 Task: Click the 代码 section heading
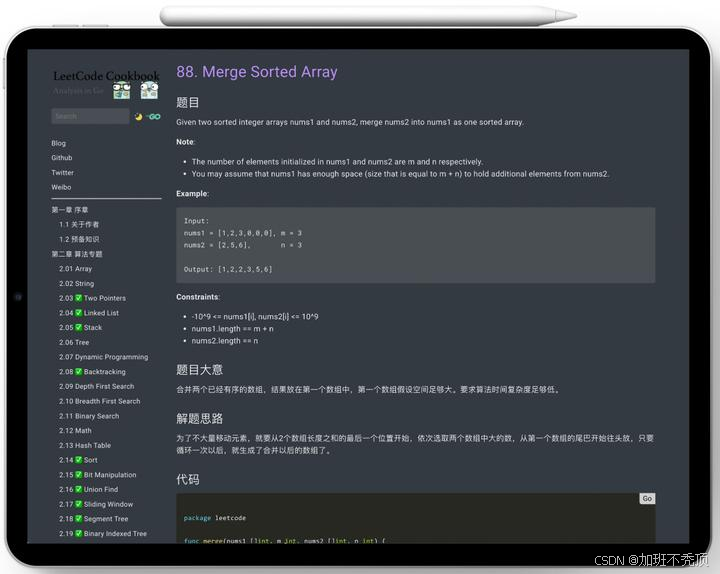click(x=188, y=479)
